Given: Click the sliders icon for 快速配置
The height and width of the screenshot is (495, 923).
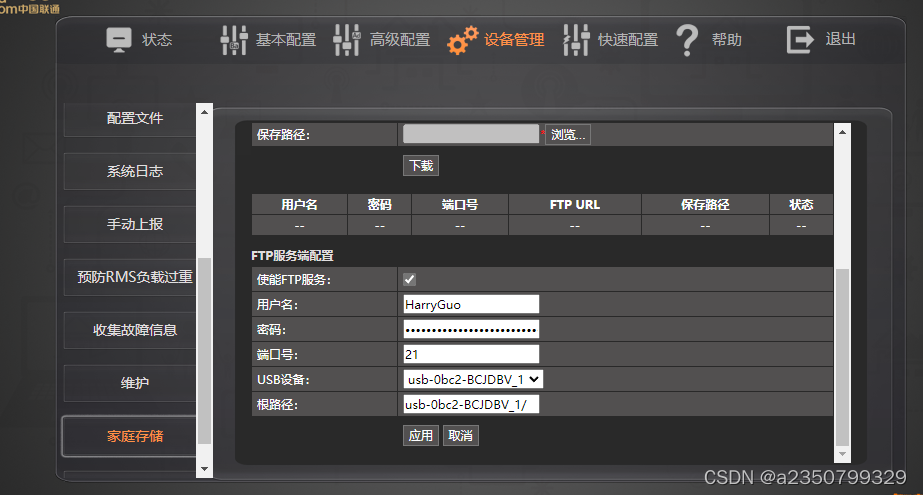Looking at the screenshot, I should 576,40.
